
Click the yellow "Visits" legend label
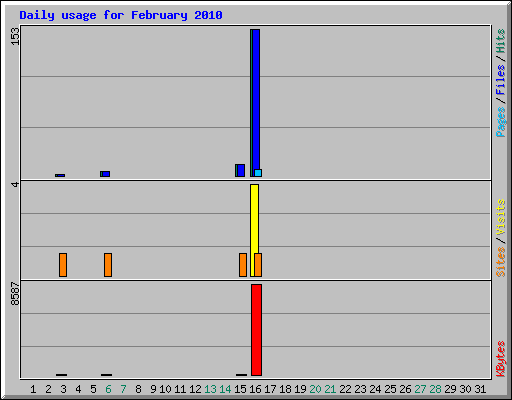click(500, 217)
